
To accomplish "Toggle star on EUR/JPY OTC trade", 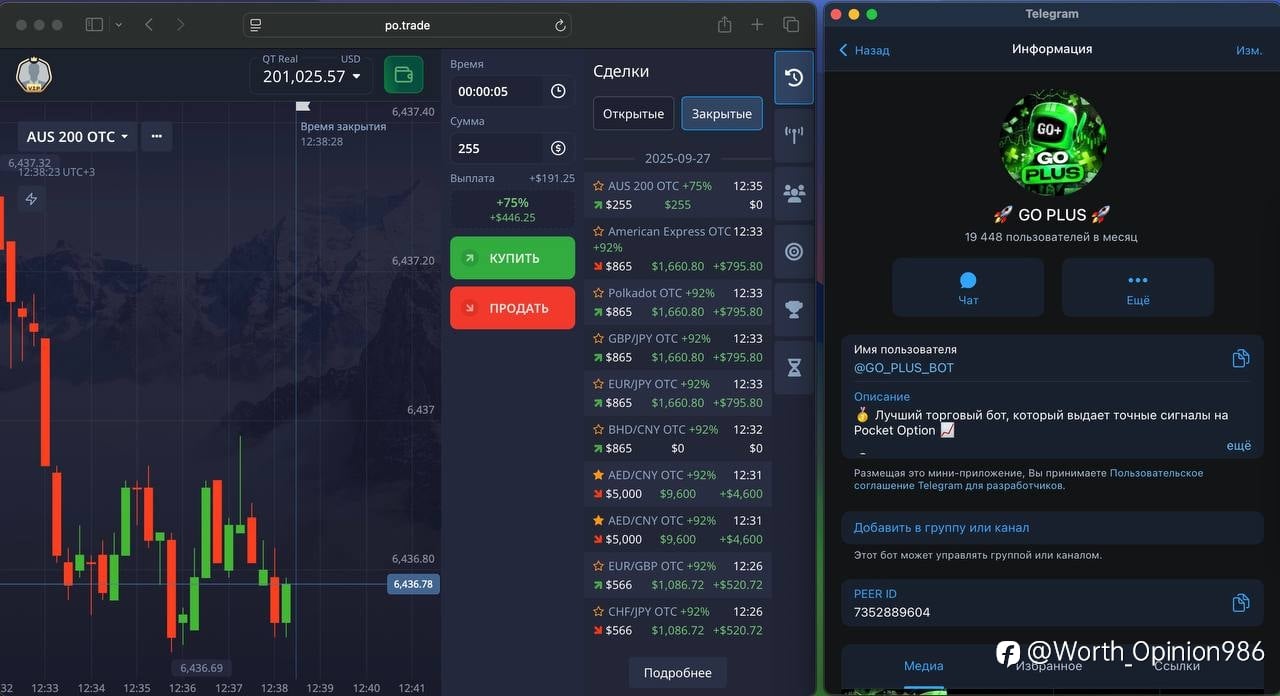I will pyautogui.click(x=598, y=384).
